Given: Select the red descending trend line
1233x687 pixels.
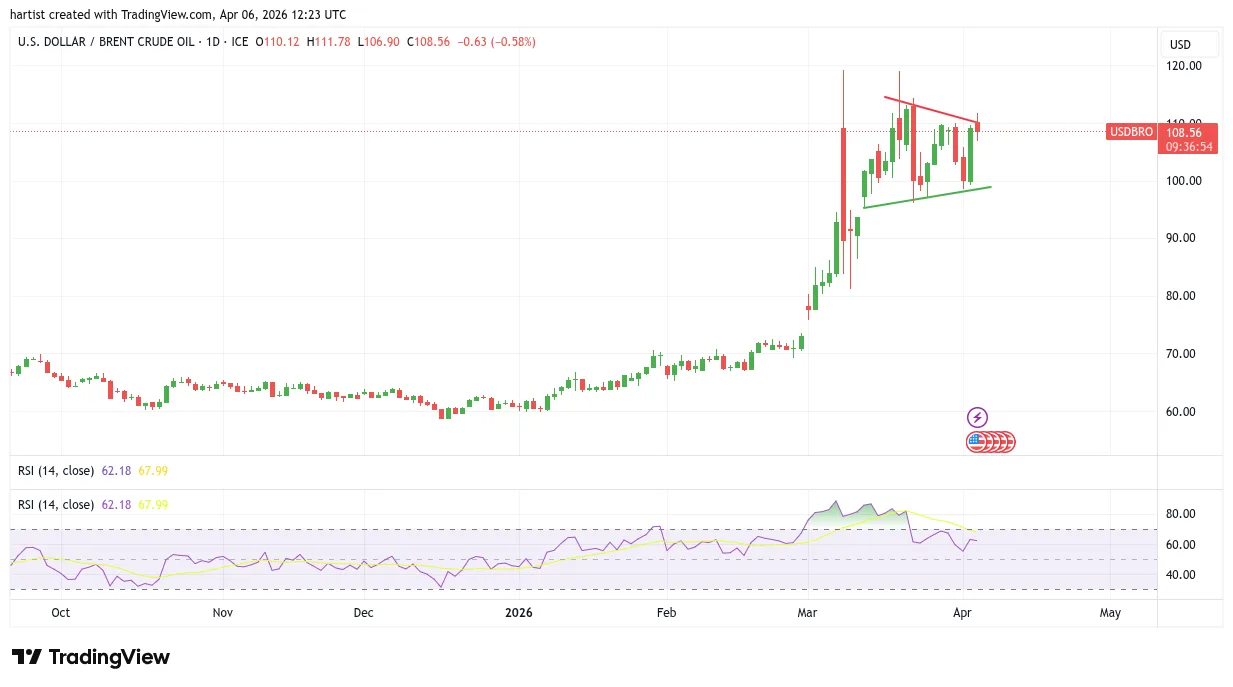Looking at the screenshot, I should click(931, 110).
